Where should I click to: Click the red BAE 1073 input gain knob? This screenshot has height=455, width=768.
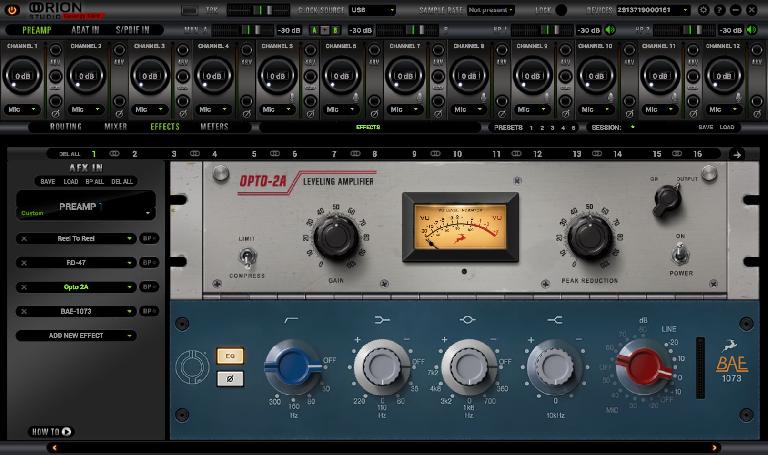click(644, 367)
